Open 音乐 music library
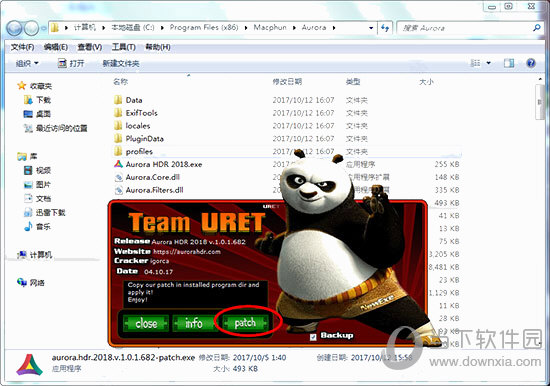 [x=37, y=227]
